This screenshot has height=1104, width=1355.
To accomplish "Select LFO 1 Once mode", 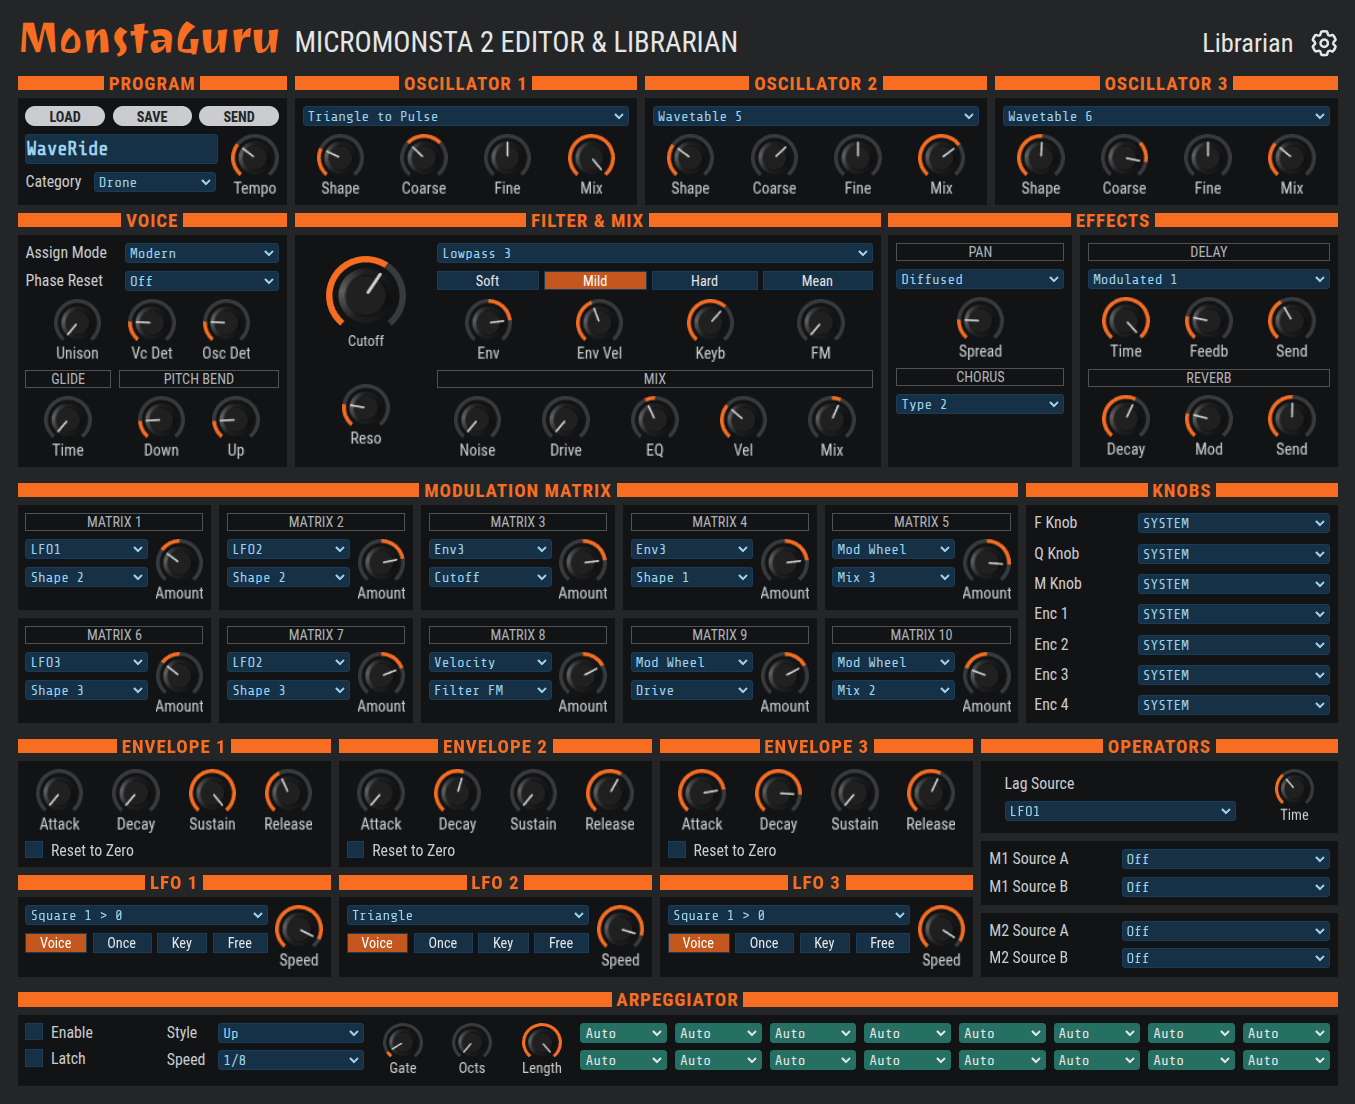I will click(122, 943).
